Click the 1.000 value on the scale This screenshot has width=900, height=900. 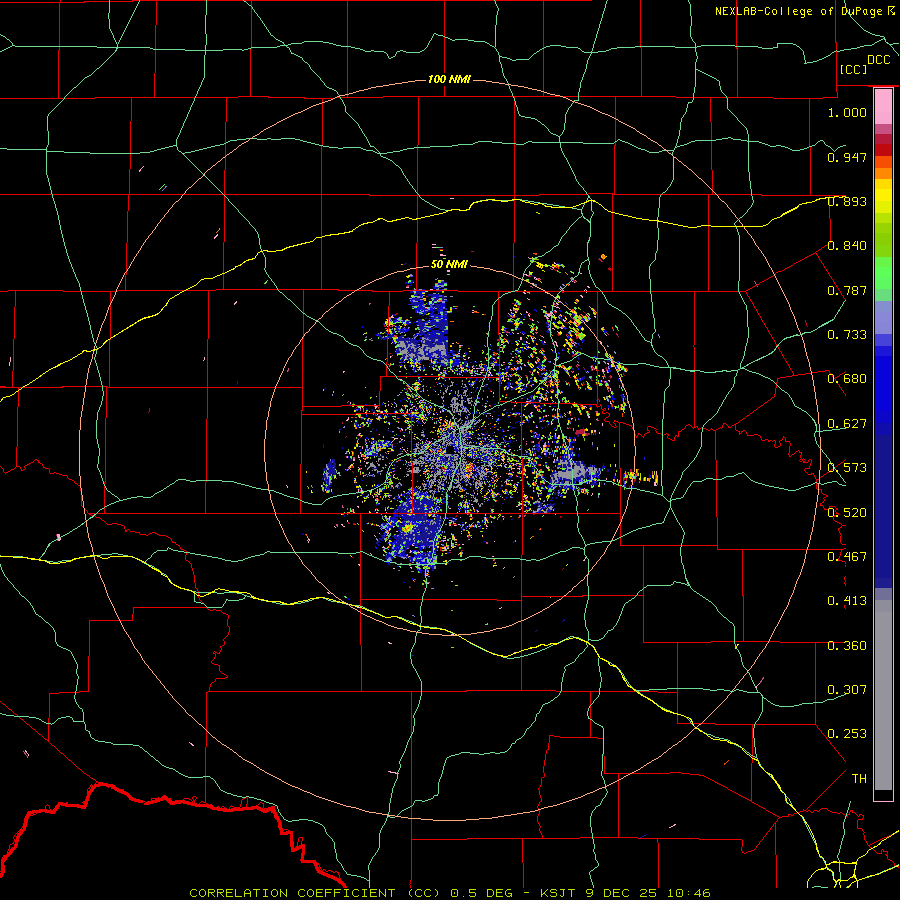847,112
